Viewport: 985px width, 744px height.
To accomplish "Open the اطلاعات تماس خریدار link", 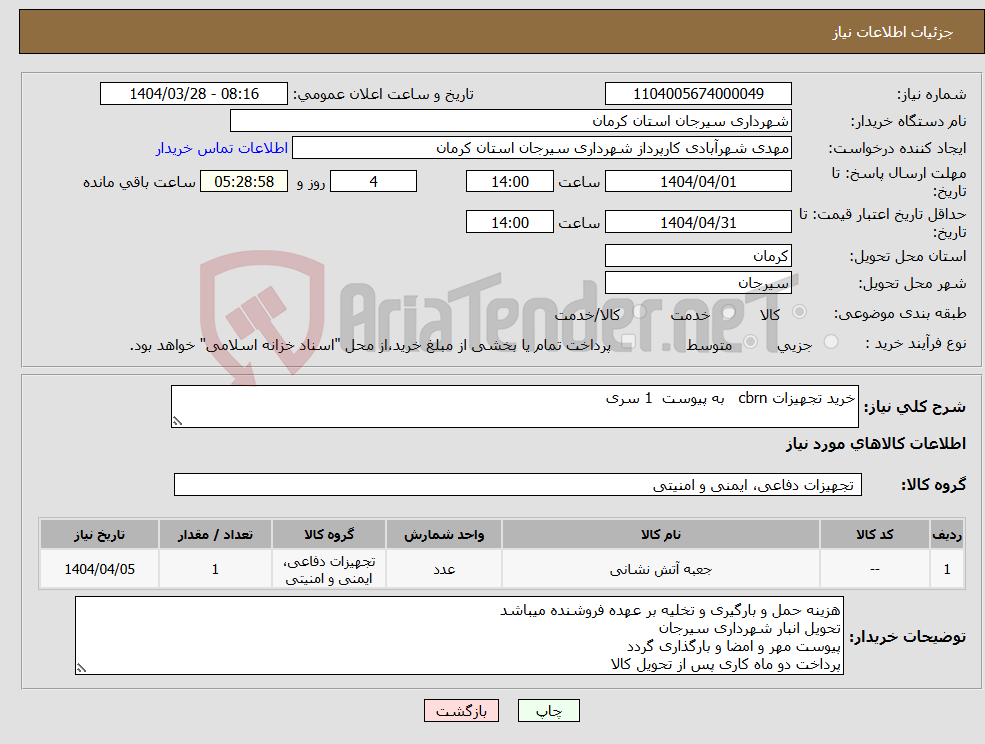I will (222, 148).
